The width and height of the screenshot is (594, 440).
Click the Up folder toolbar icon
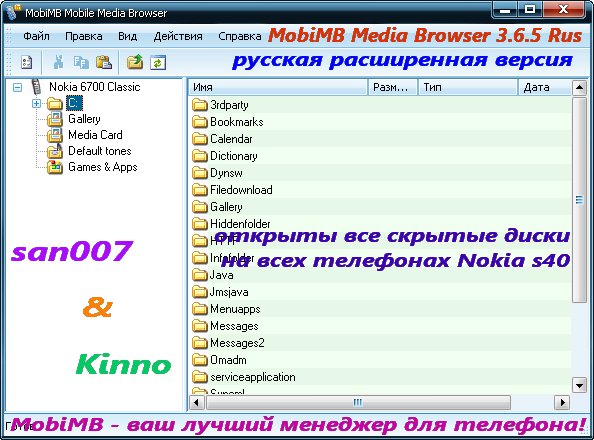pos(135,62)
